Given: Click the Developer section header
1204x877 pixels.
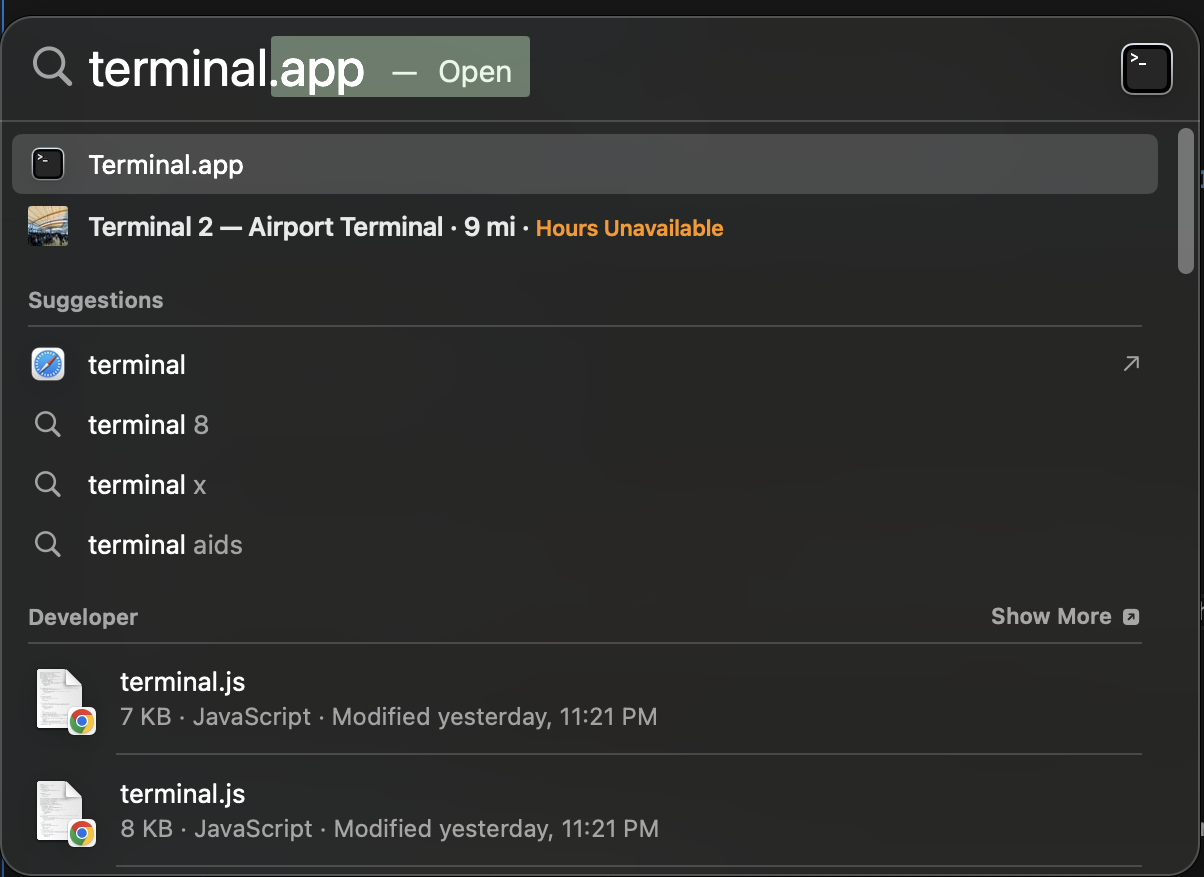Looking at the screenshot, I should tap(83, 617).
